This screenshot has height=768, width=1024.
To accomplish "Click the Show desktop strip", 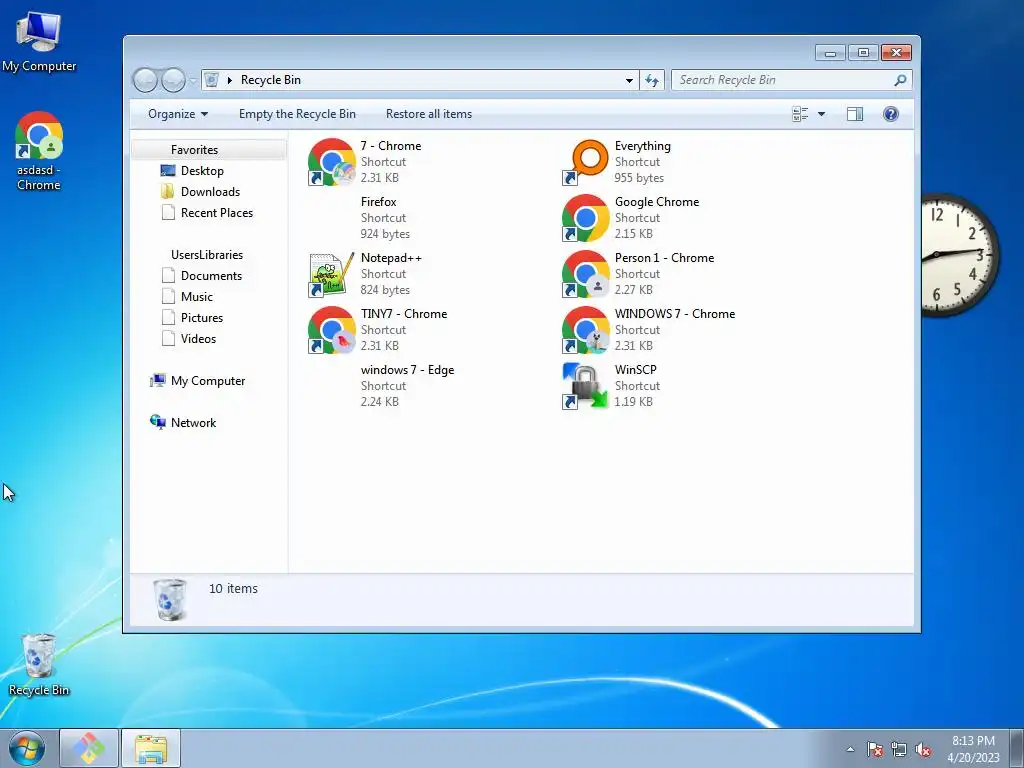I will tap(1017, 748).
